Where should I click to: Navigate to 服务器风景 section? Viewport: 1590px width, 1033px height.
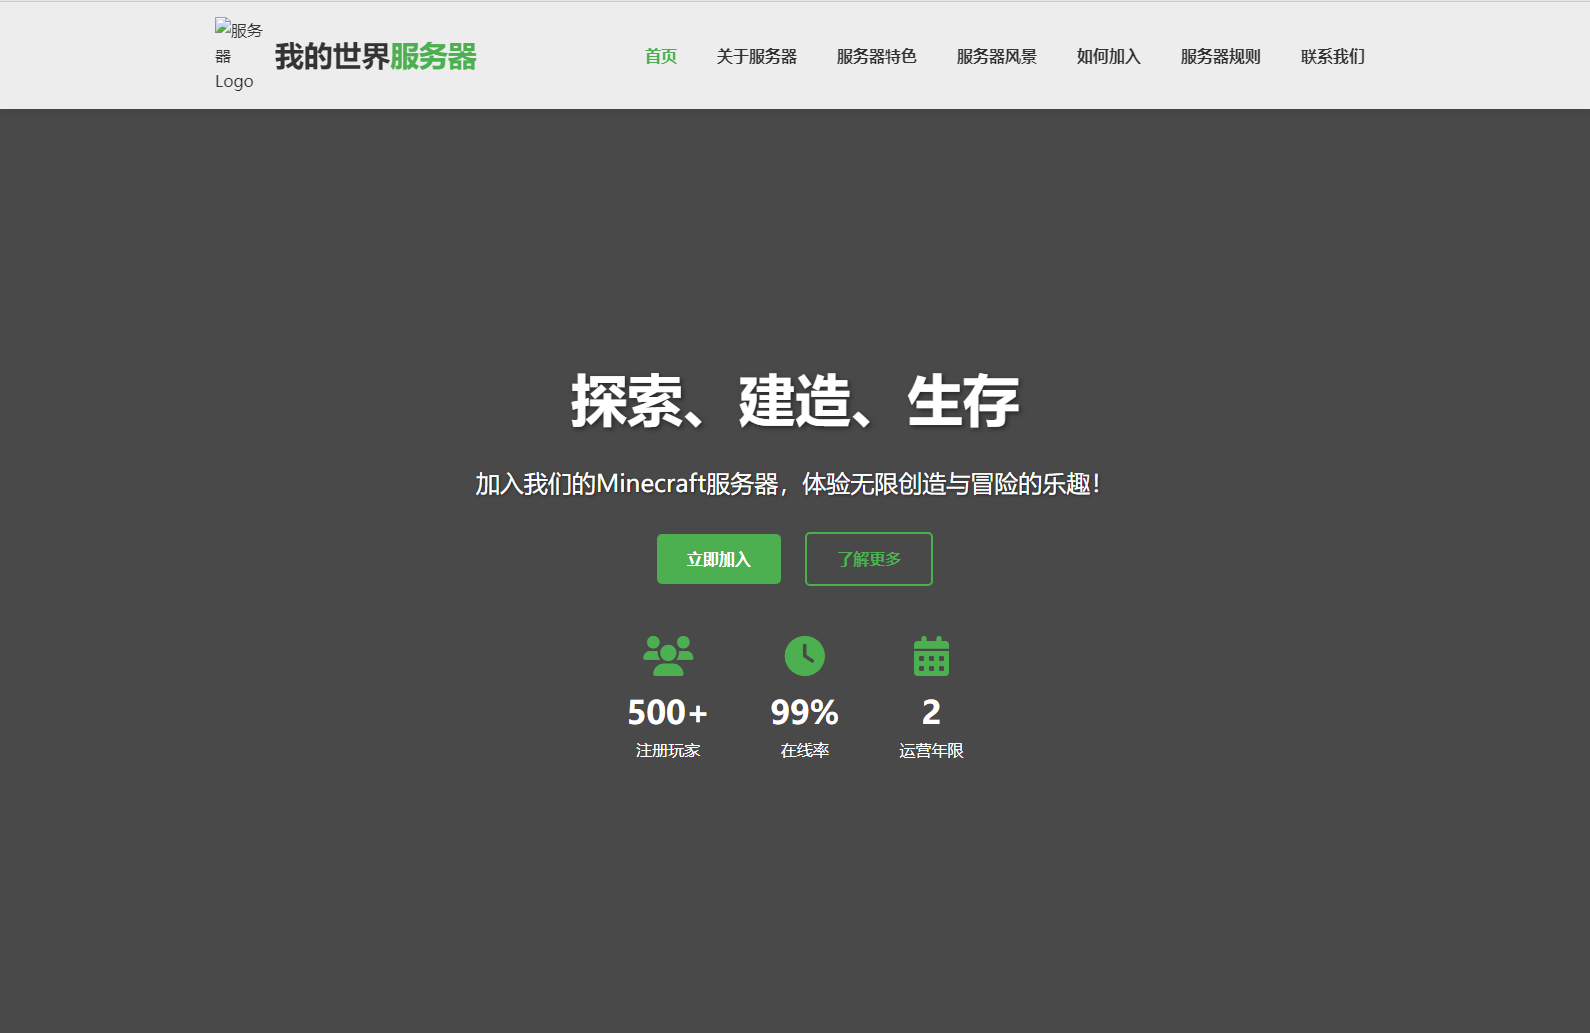[997, 57]
